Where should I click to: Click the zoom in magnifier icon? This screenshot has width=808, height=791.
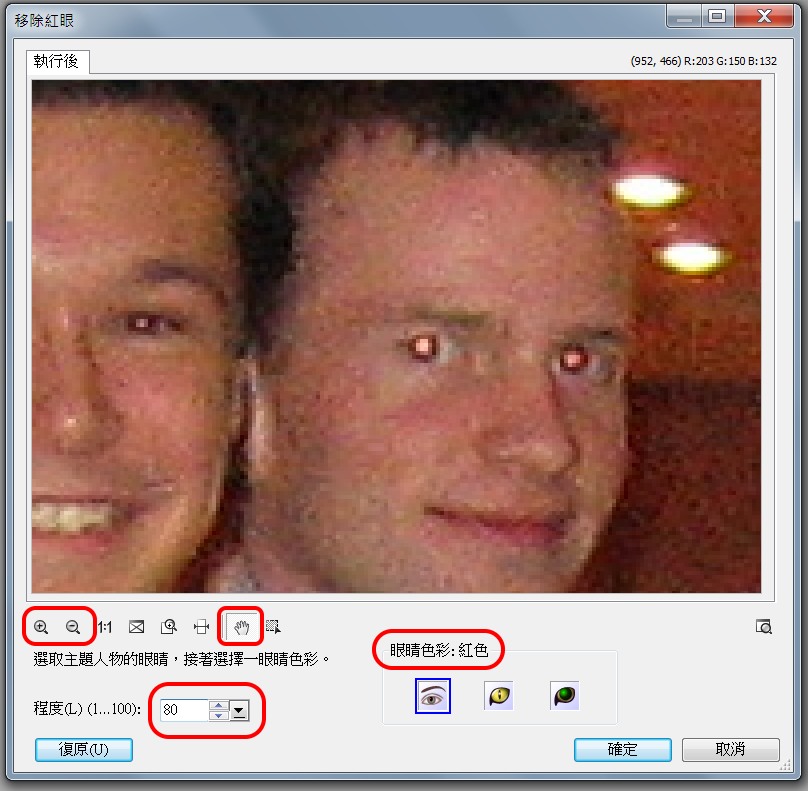click(41, 627)
